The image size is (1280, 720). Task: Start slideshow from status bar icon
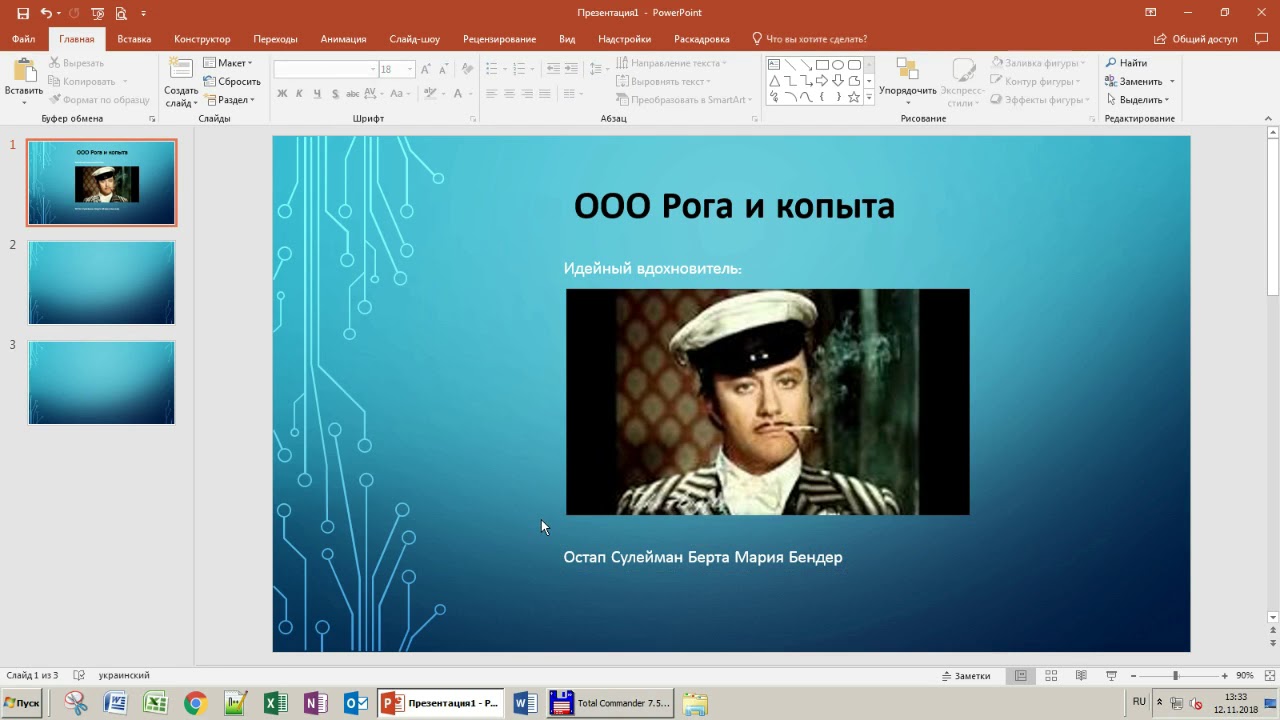pyautogui.click(x=1111, y=676)
